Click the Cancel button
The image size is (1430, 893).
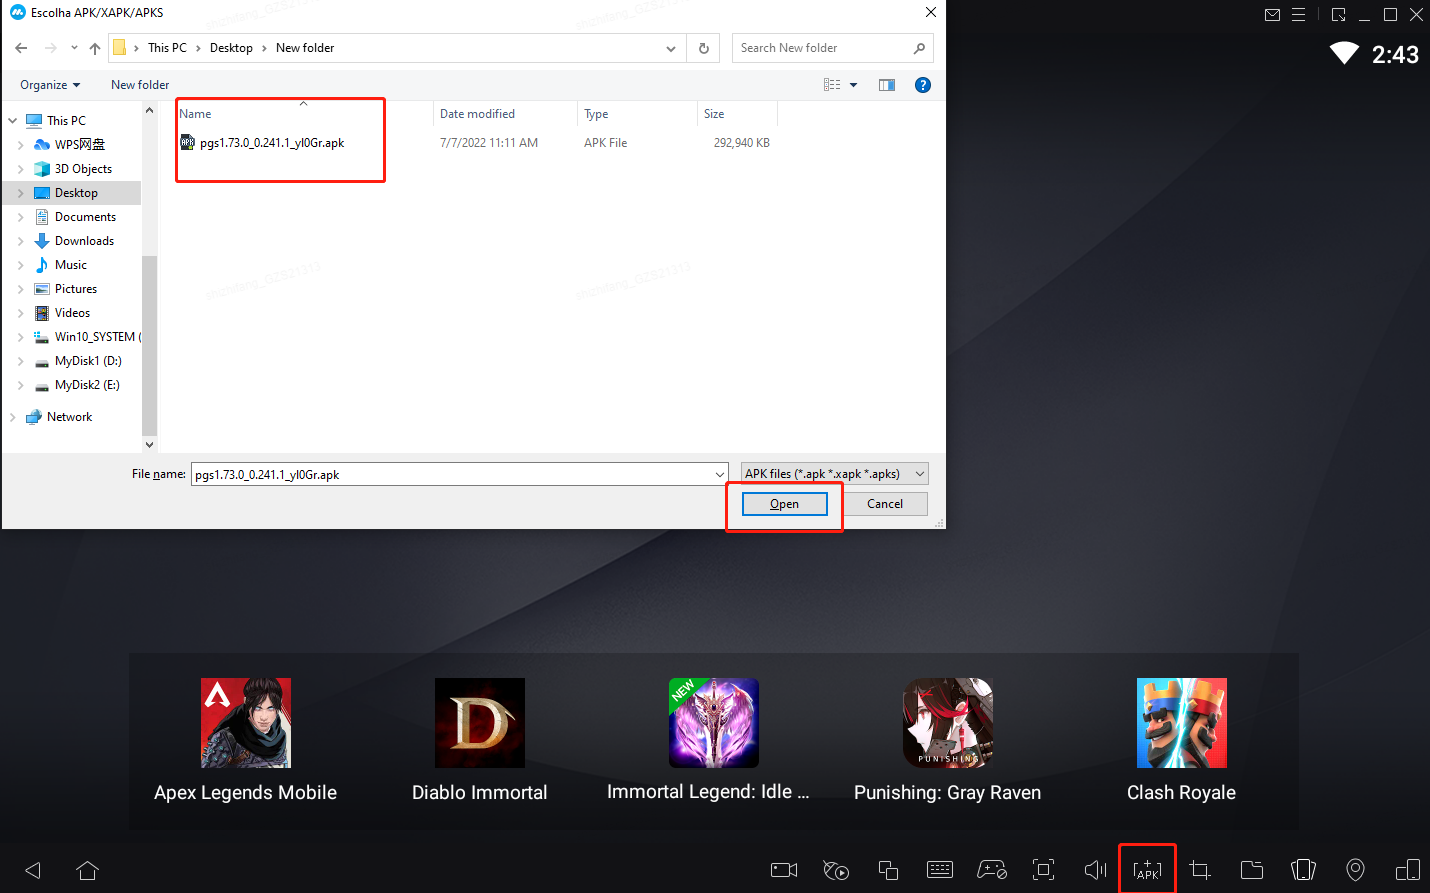click(x=884, y=504)
